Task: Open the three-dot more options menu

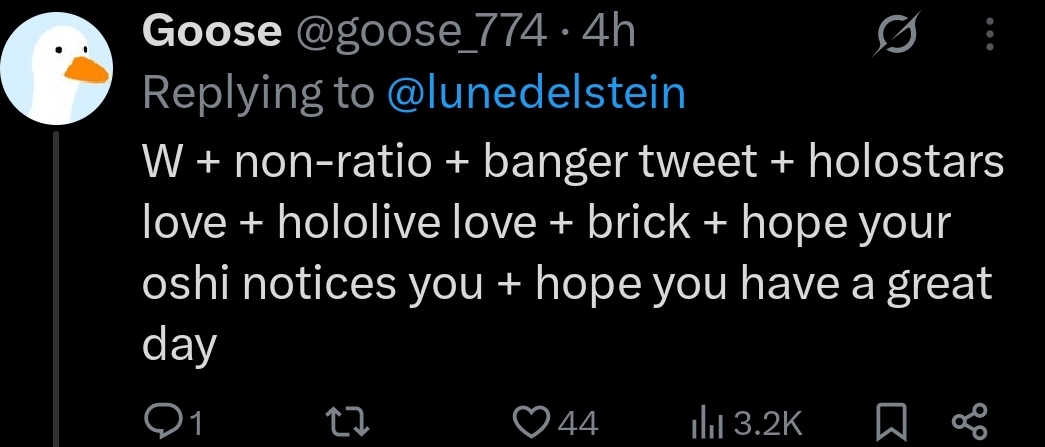Action: tap(991, 36)
